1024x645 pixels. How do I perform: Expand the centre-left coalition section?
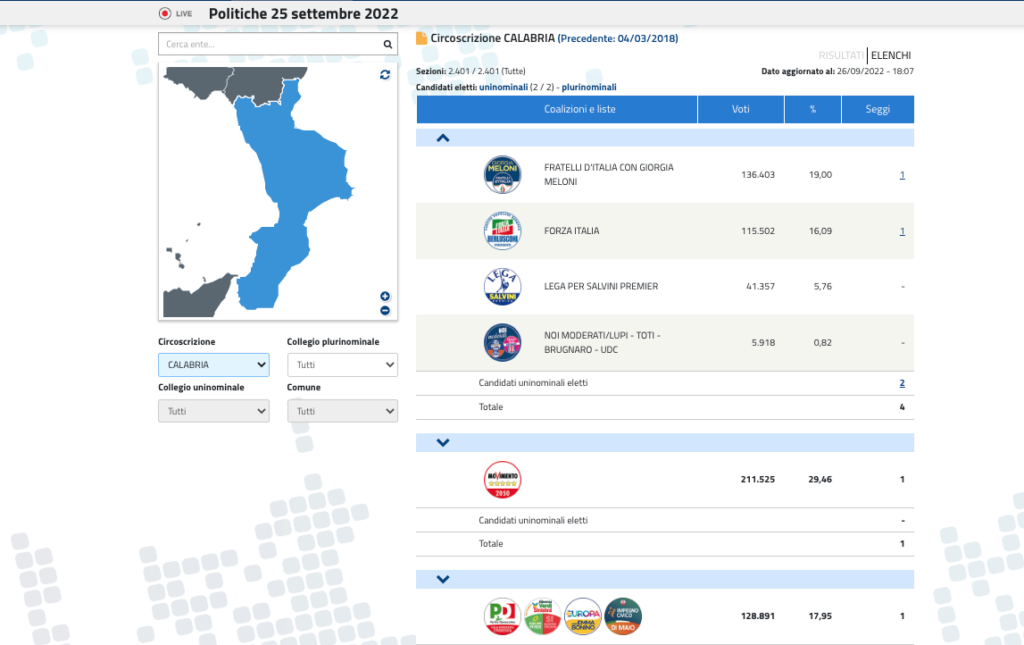coord(443,579)
